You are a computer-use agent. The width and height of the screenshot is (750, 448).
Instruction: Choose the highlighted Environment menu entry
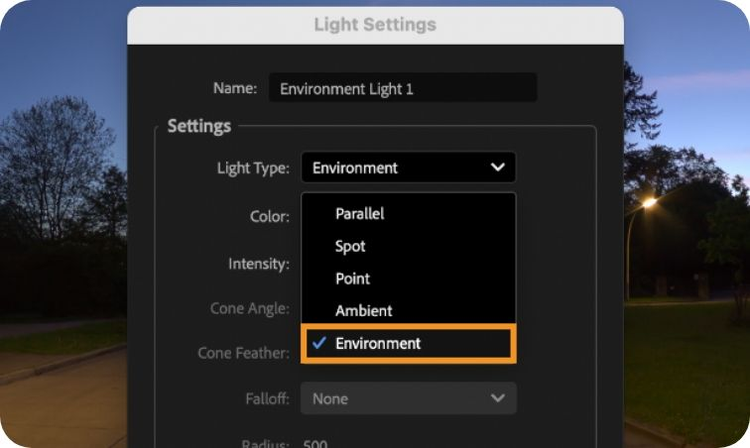coord(379,343)
